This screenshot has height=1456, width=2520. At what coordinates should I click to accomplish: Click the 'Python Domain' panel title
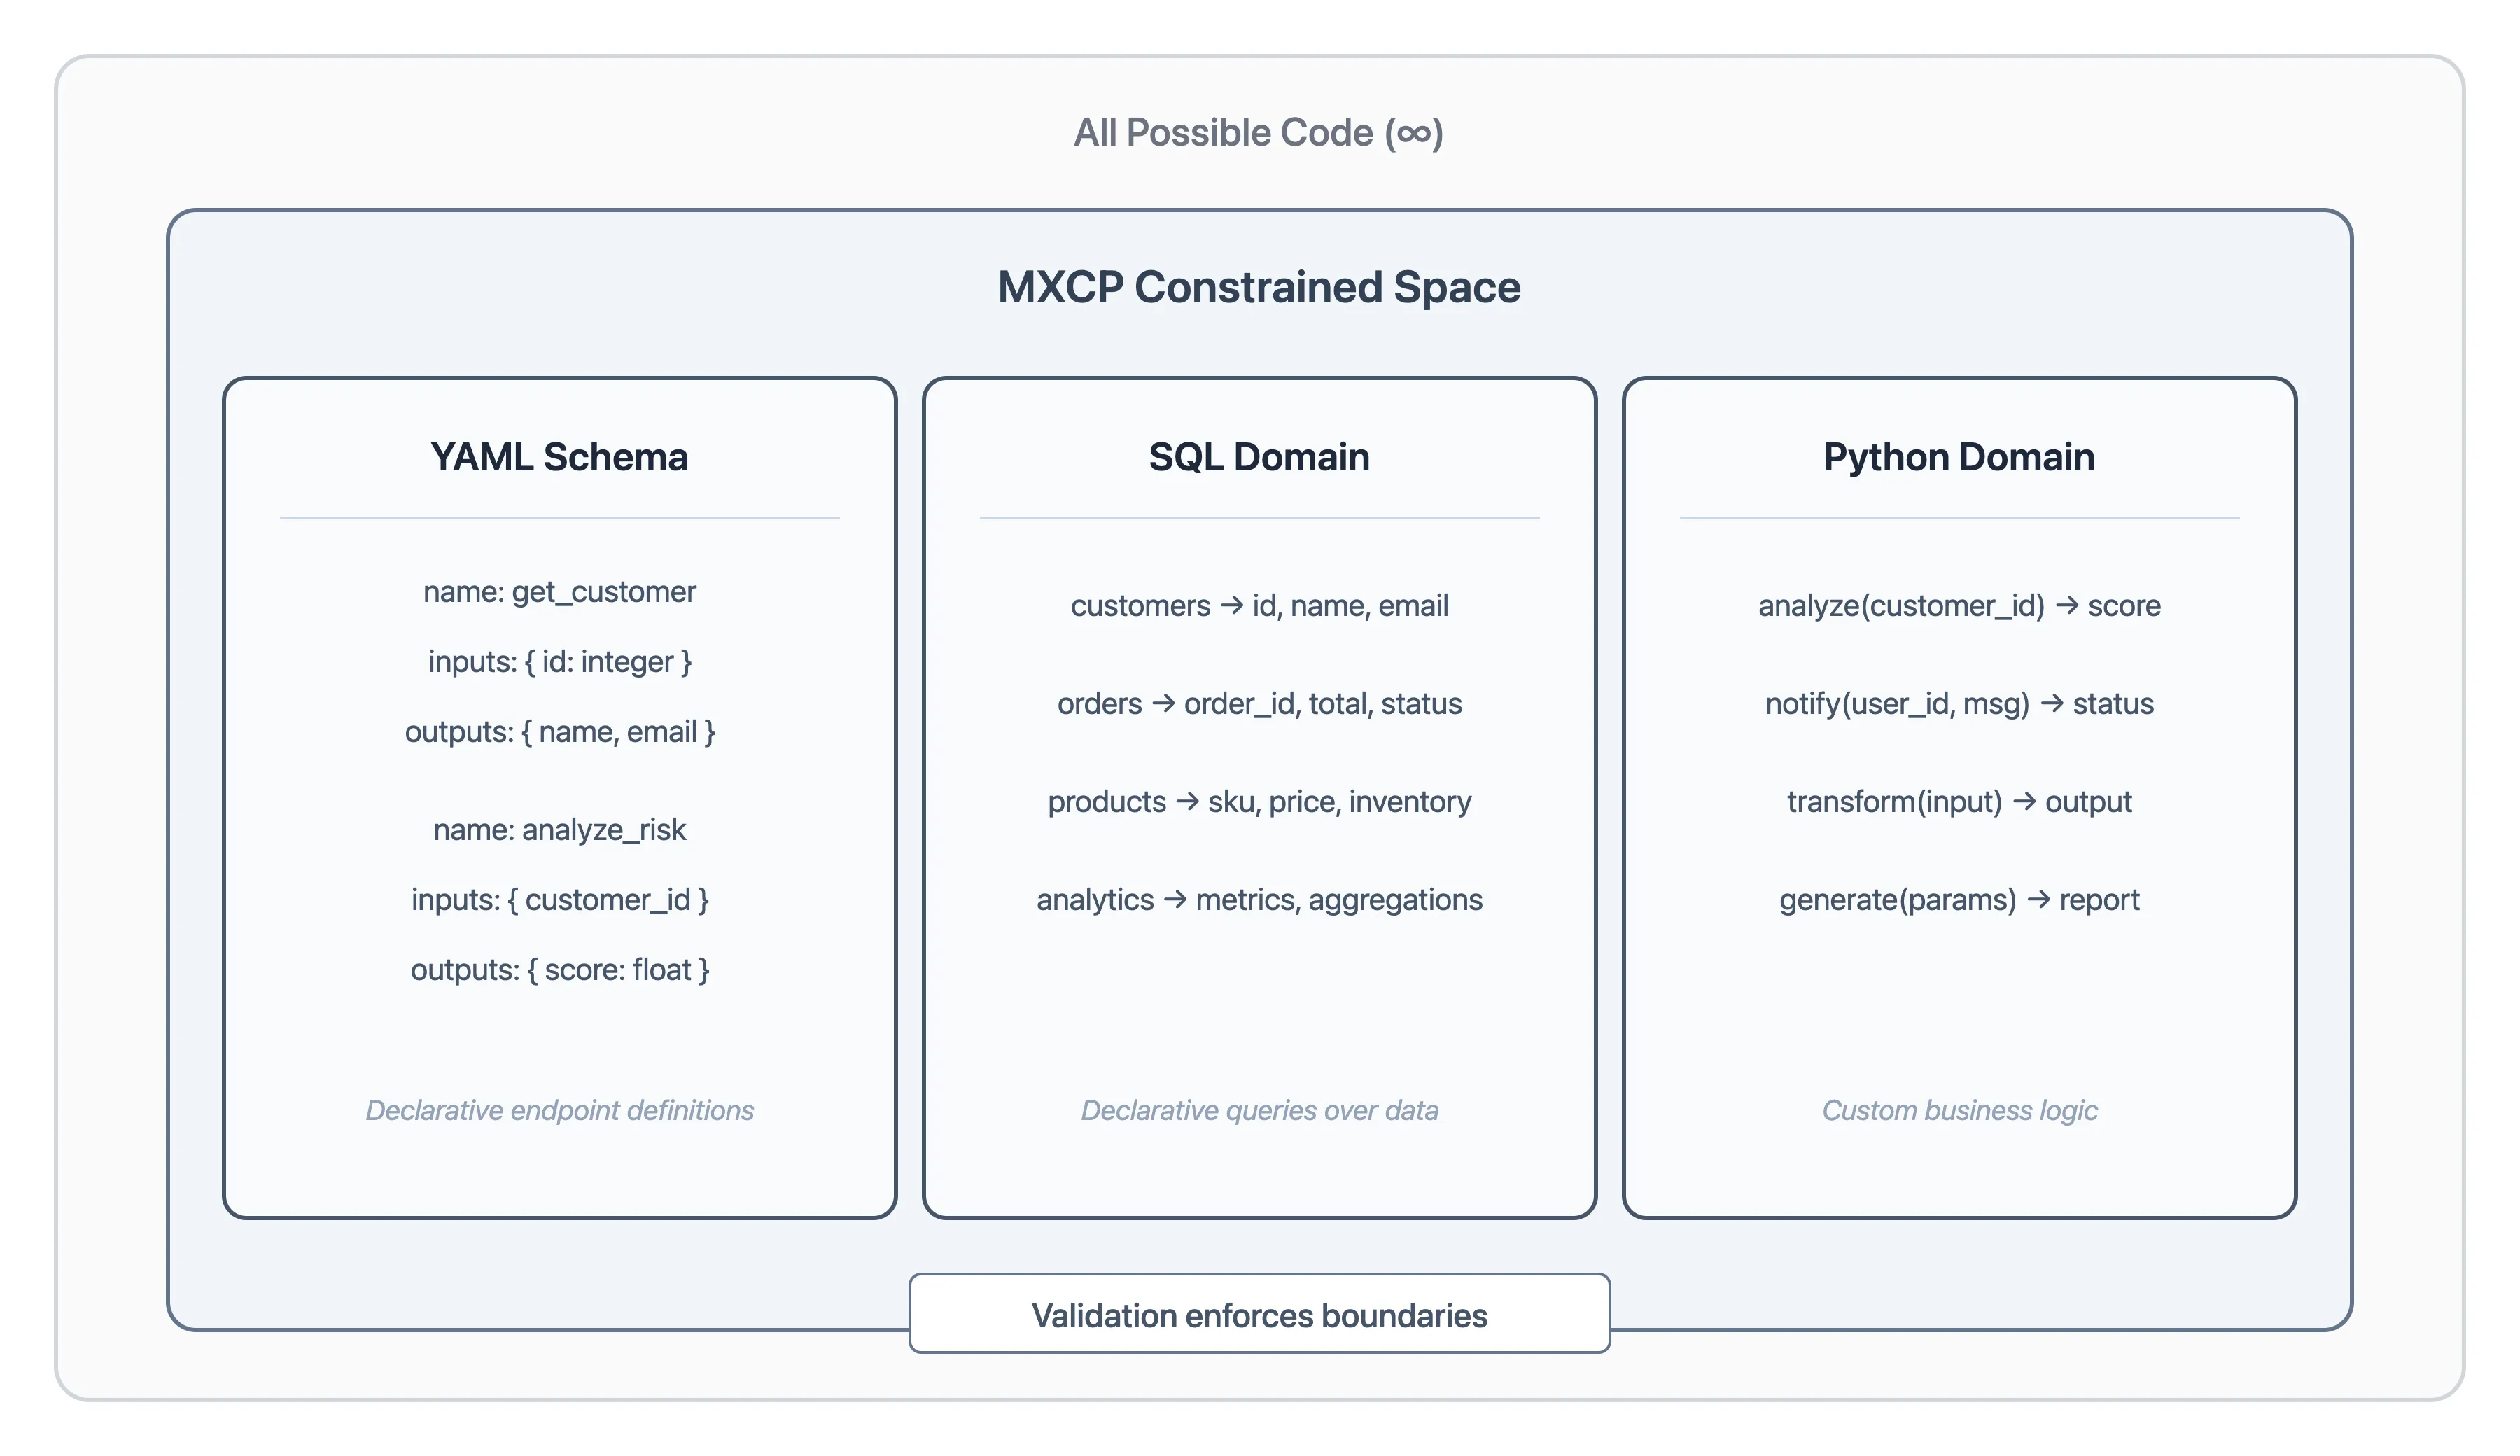(x=1959, y=458)
